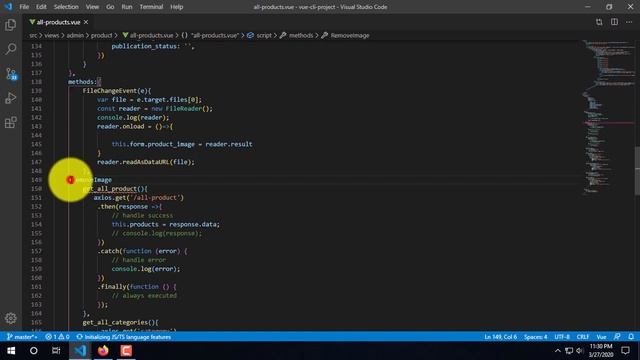Viewport: 640px width, 360px height.
Task: Show hidden system tray icons
Action: [x=557, y=351]
